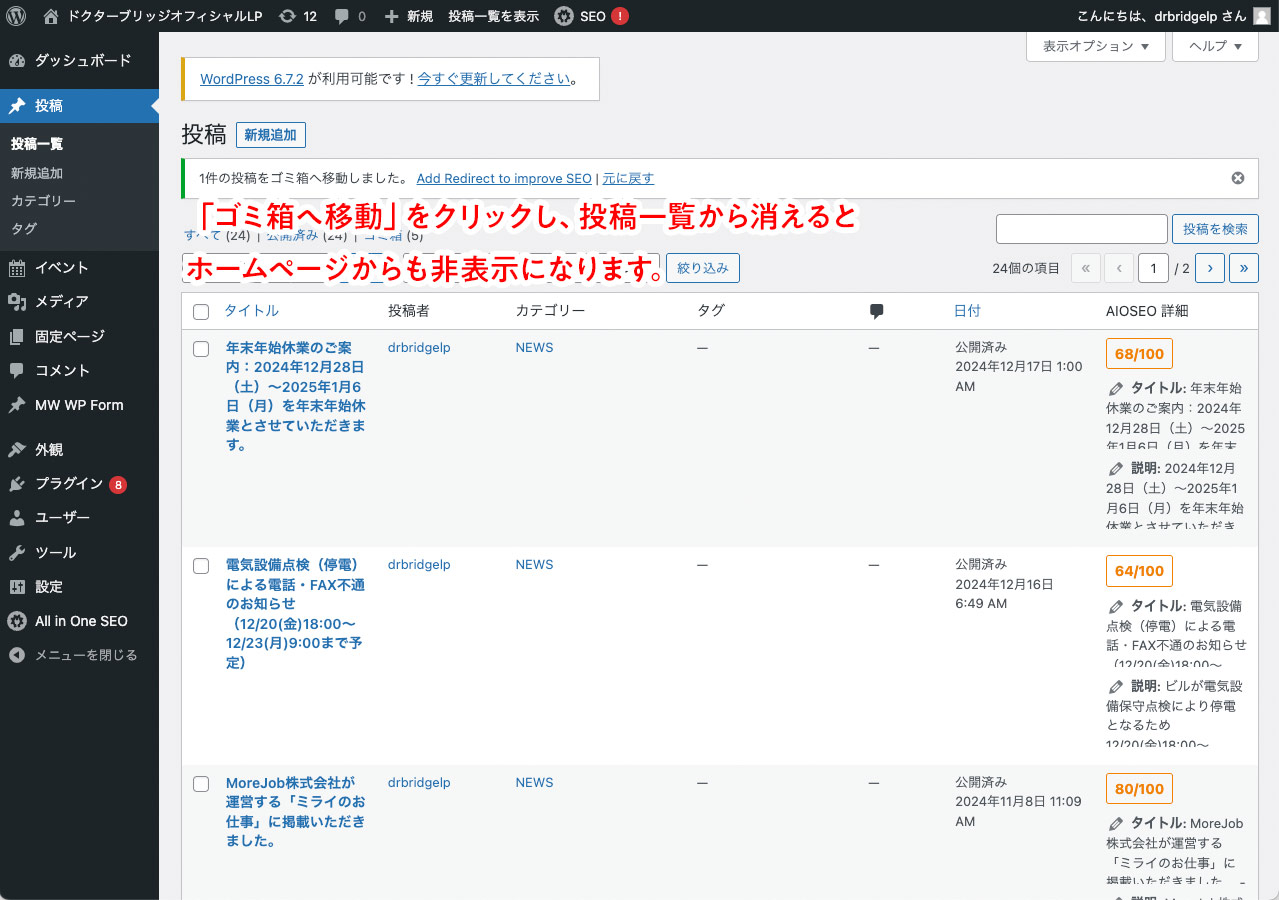The height and width of the screenshot is (900, 1279).
Task: Click Add Redirect to improve SEO link
Action: tap(504, 178)
